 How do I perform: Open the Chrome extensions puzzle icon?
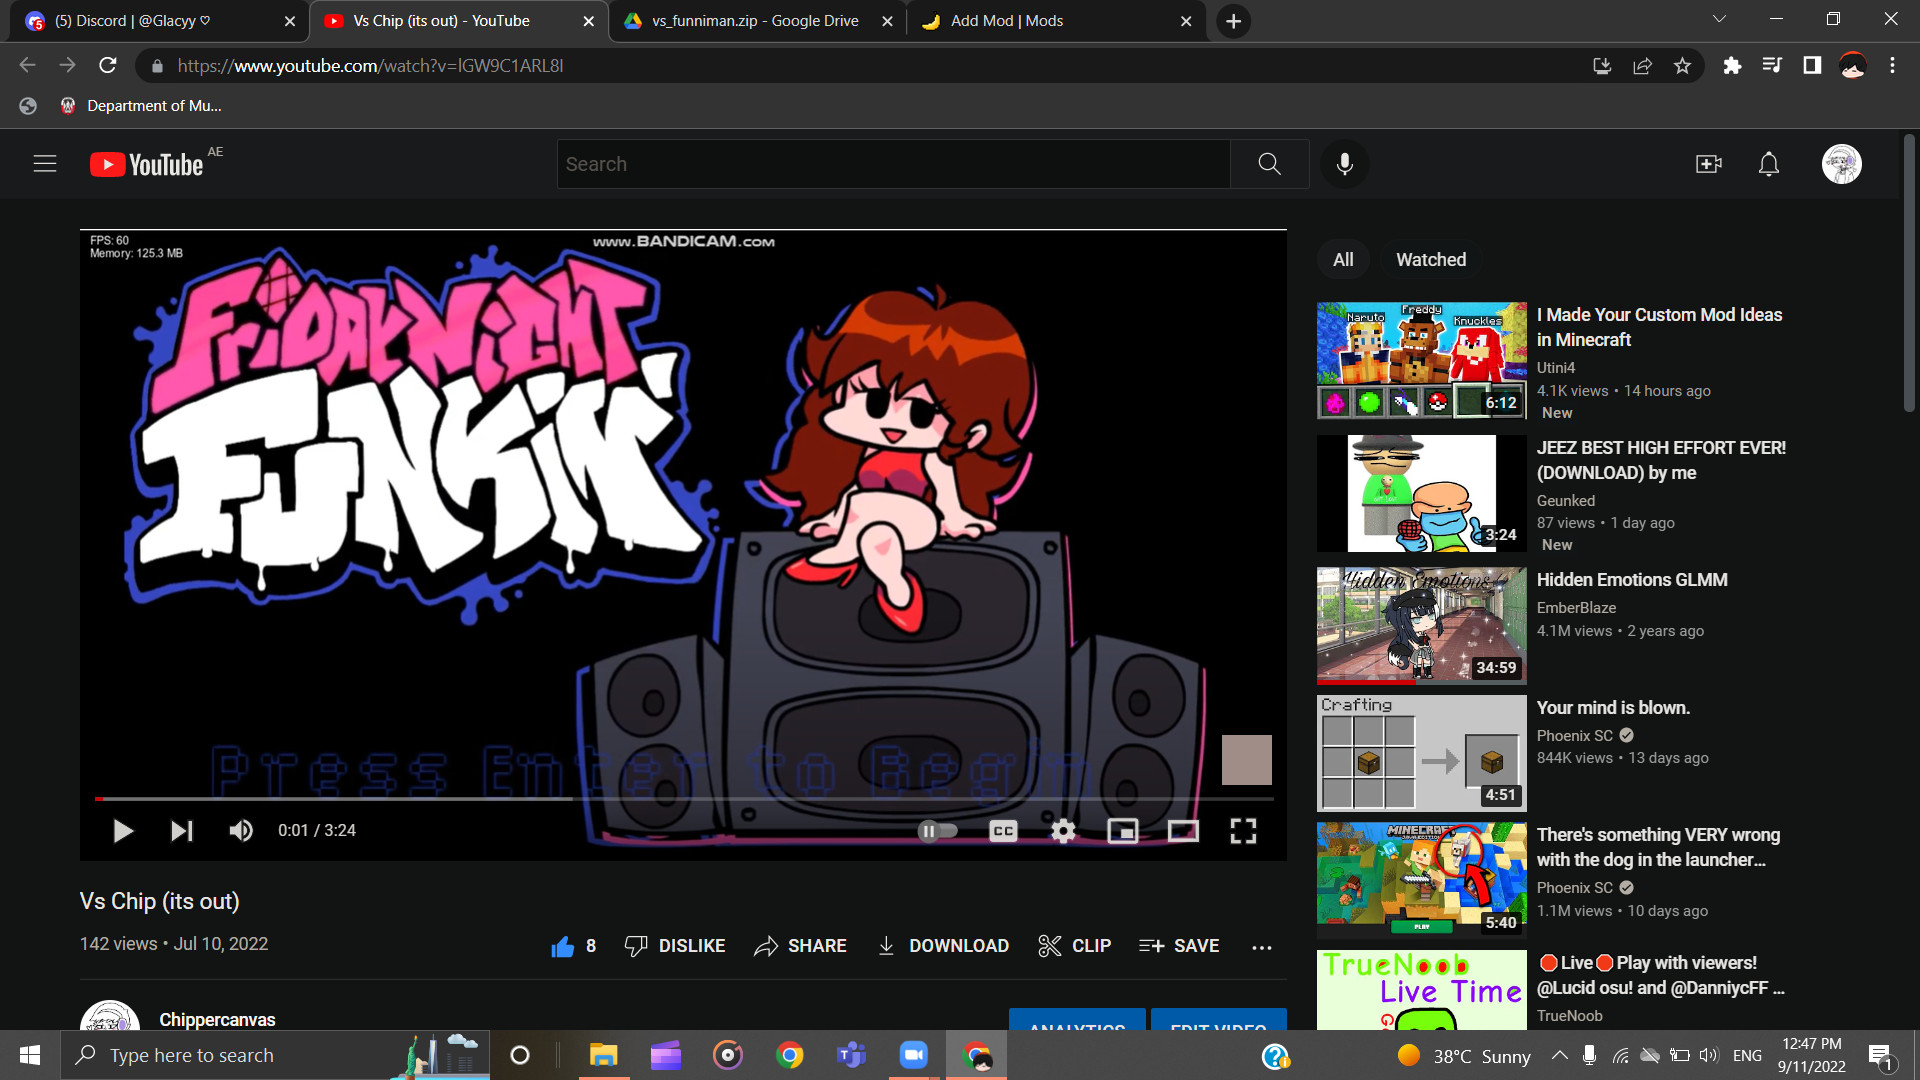[x=1732, y=66]
